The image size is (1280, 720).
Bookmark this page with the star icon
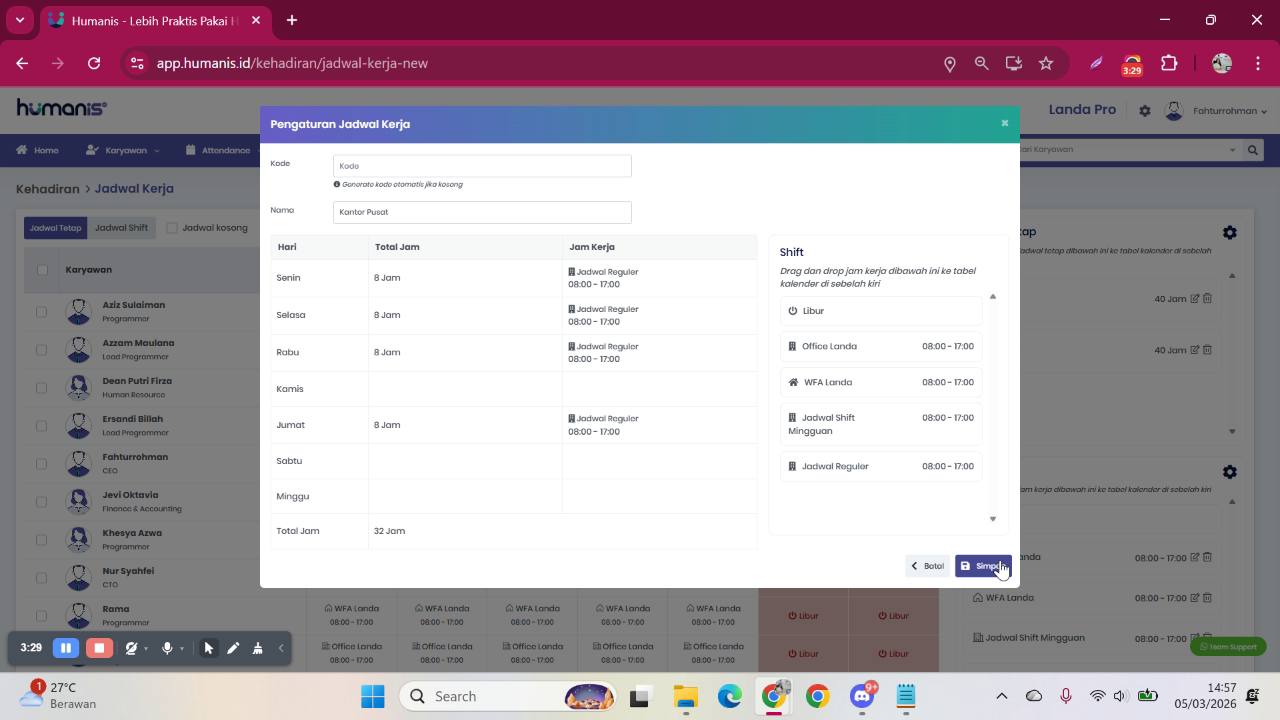pos(1046,63)
